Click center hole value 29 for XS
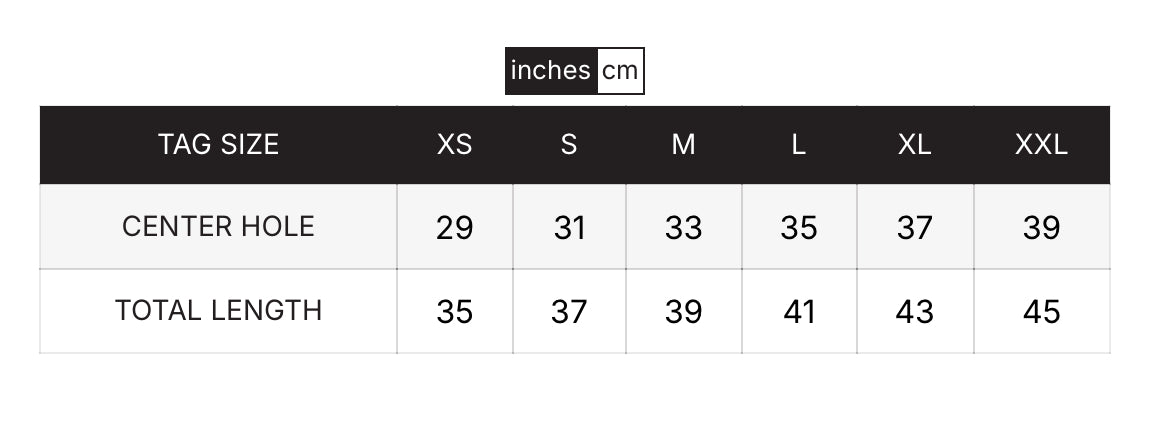This screenshot has height=435, width=1157. tap(455, 228)
